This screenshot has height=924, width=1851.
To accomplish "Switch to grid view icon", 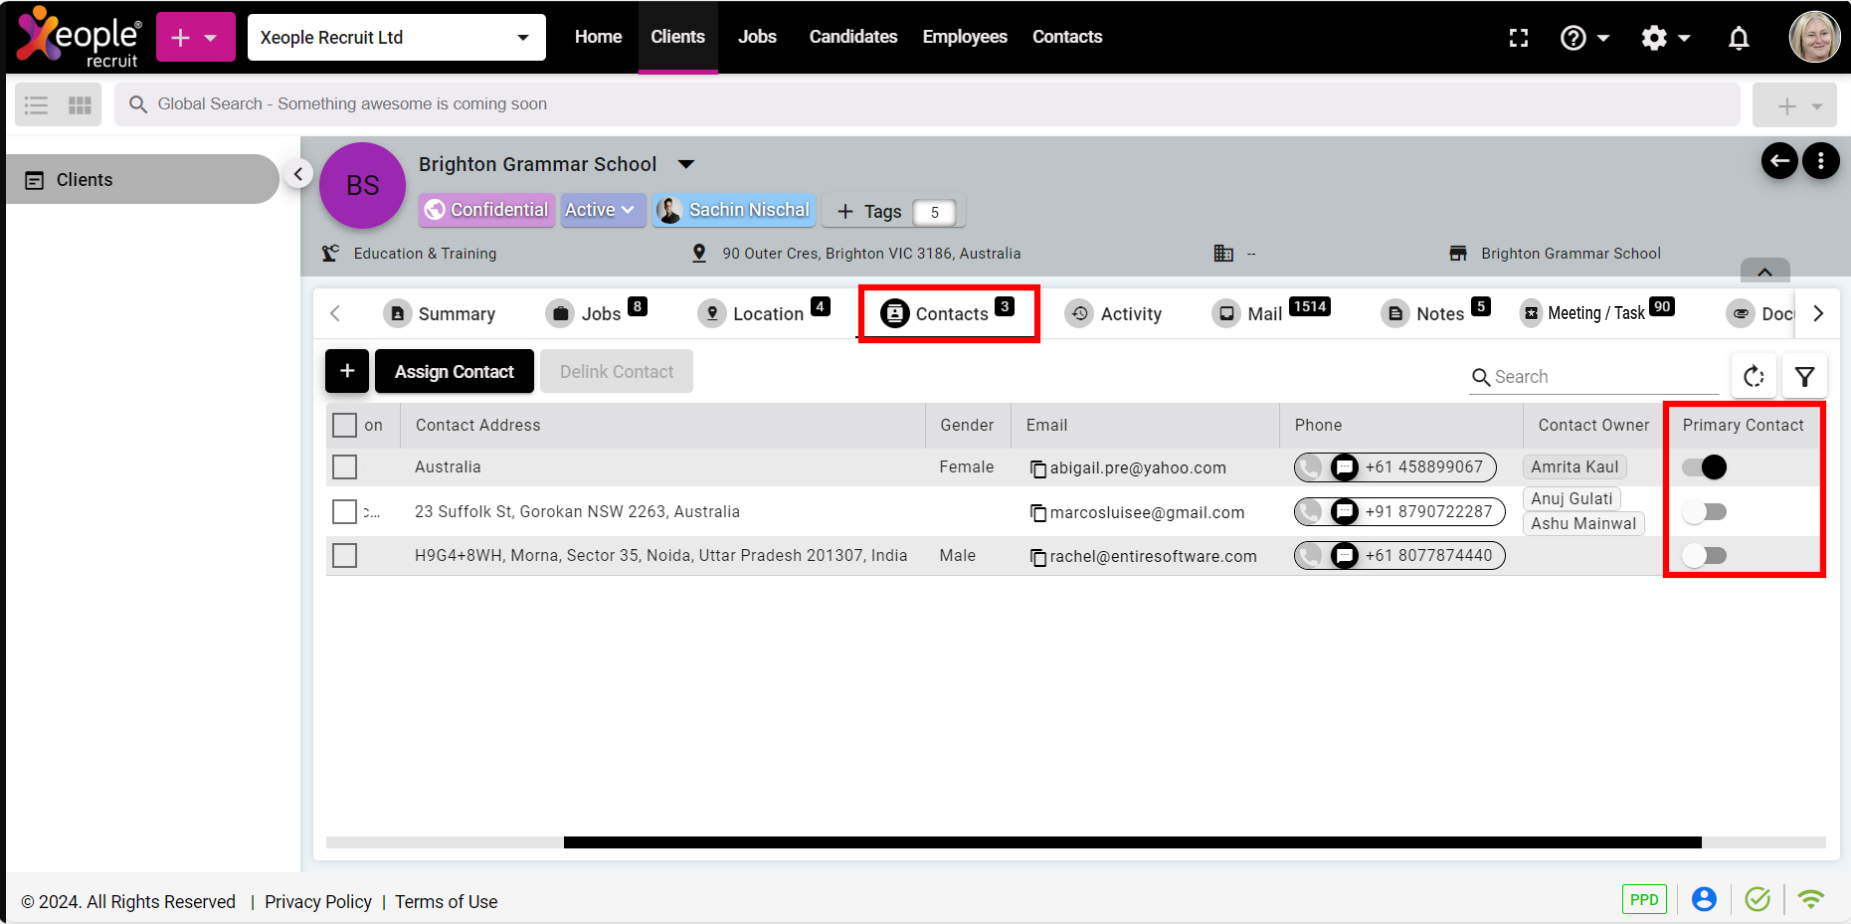I will pyautogui.click(x=80, y=104).
